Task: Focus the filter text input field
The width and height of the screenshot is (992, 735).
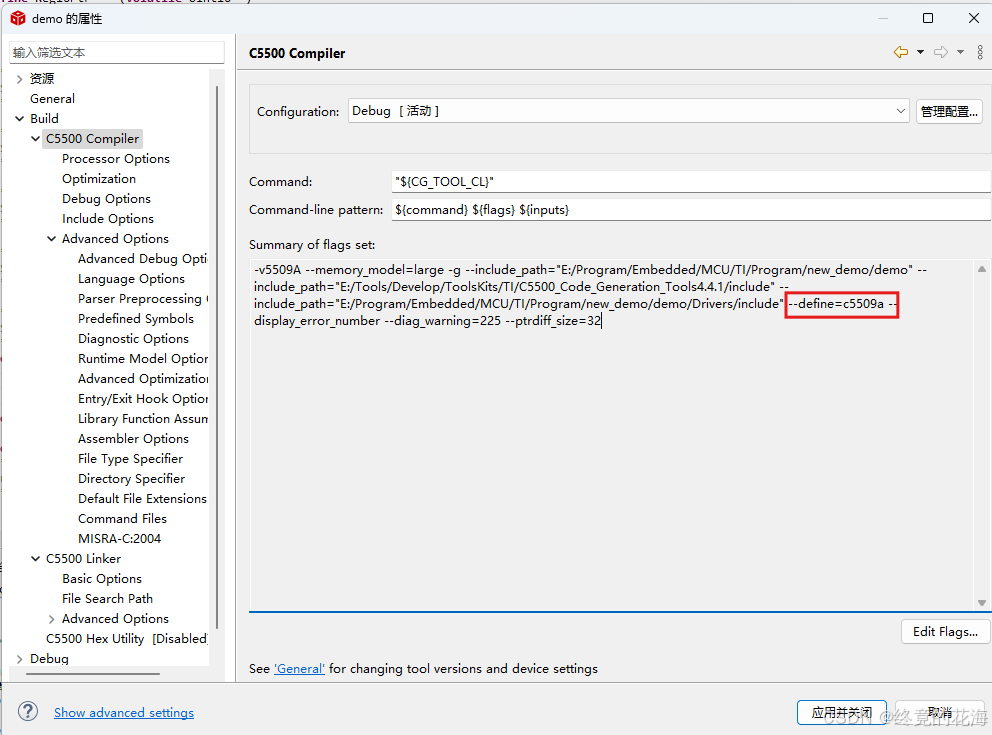Action: coord(117,52)
